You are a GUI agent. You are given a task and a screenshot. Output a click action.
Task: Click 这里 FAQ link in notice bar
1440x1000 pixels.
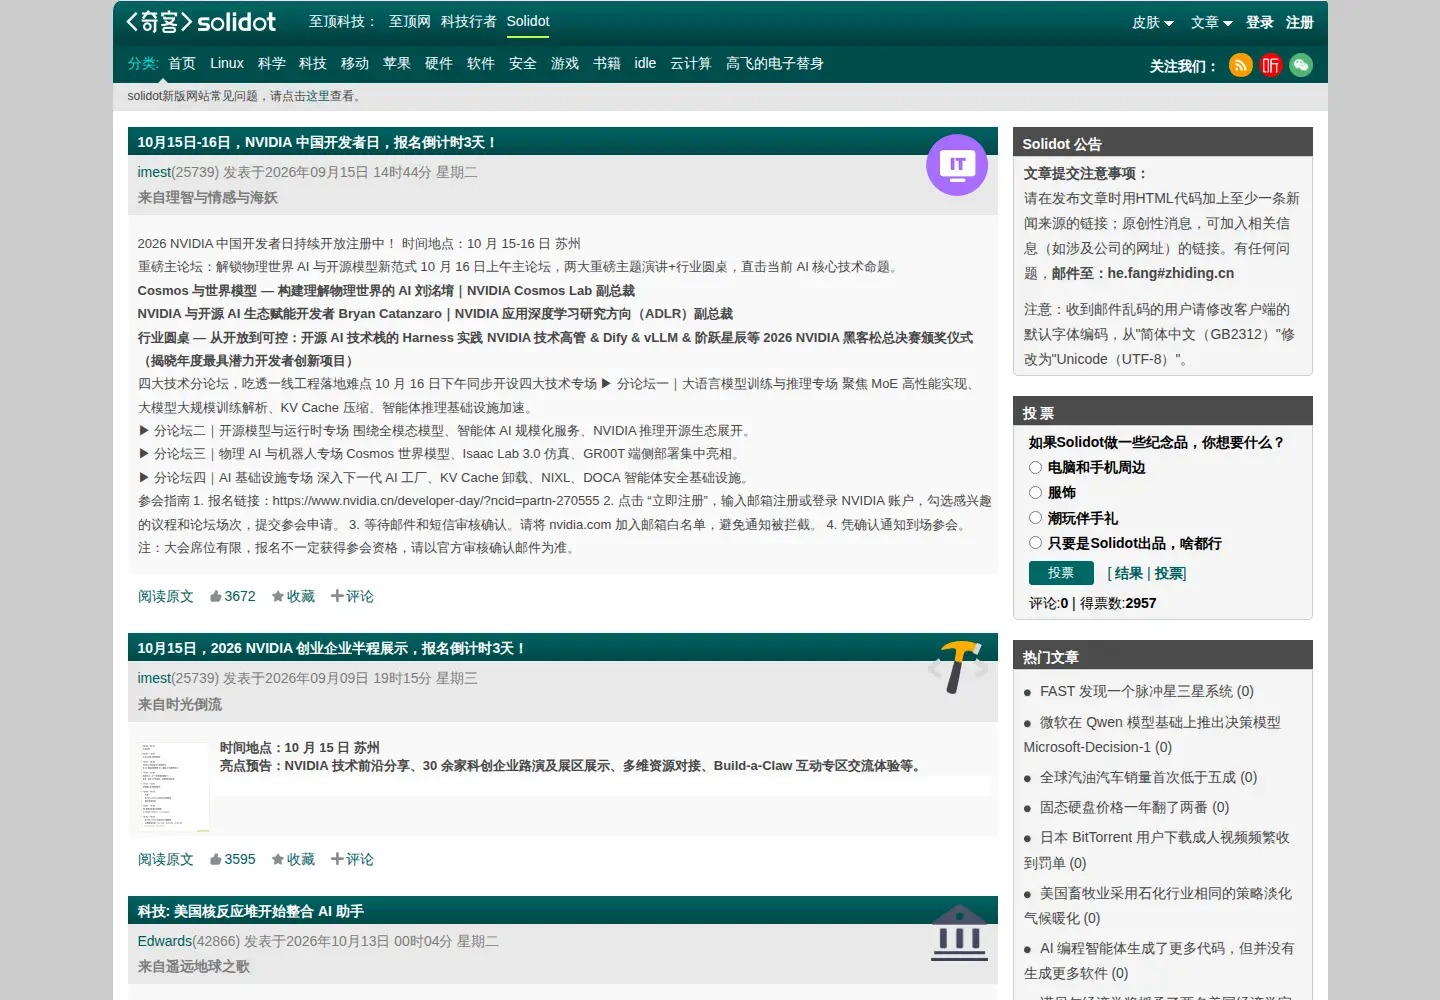coord(318,96)
